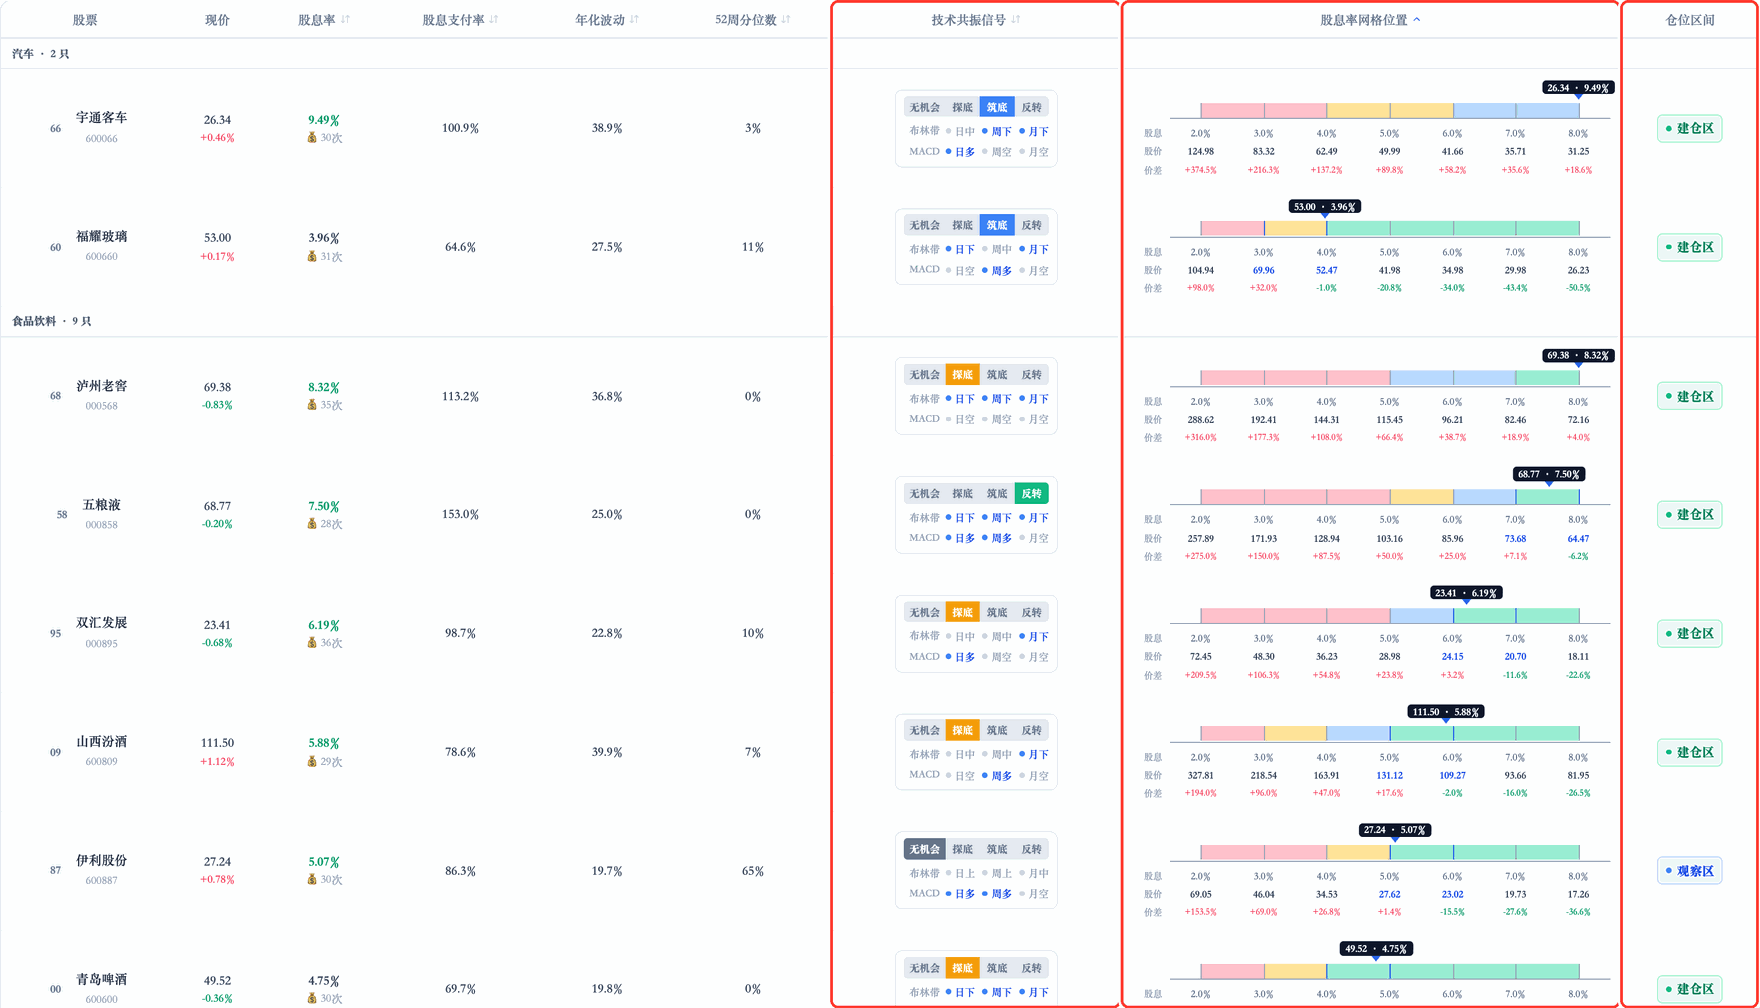Click 建仓区 badge for 宇通客车
1760x1008 pixels.
point(1689,128)
